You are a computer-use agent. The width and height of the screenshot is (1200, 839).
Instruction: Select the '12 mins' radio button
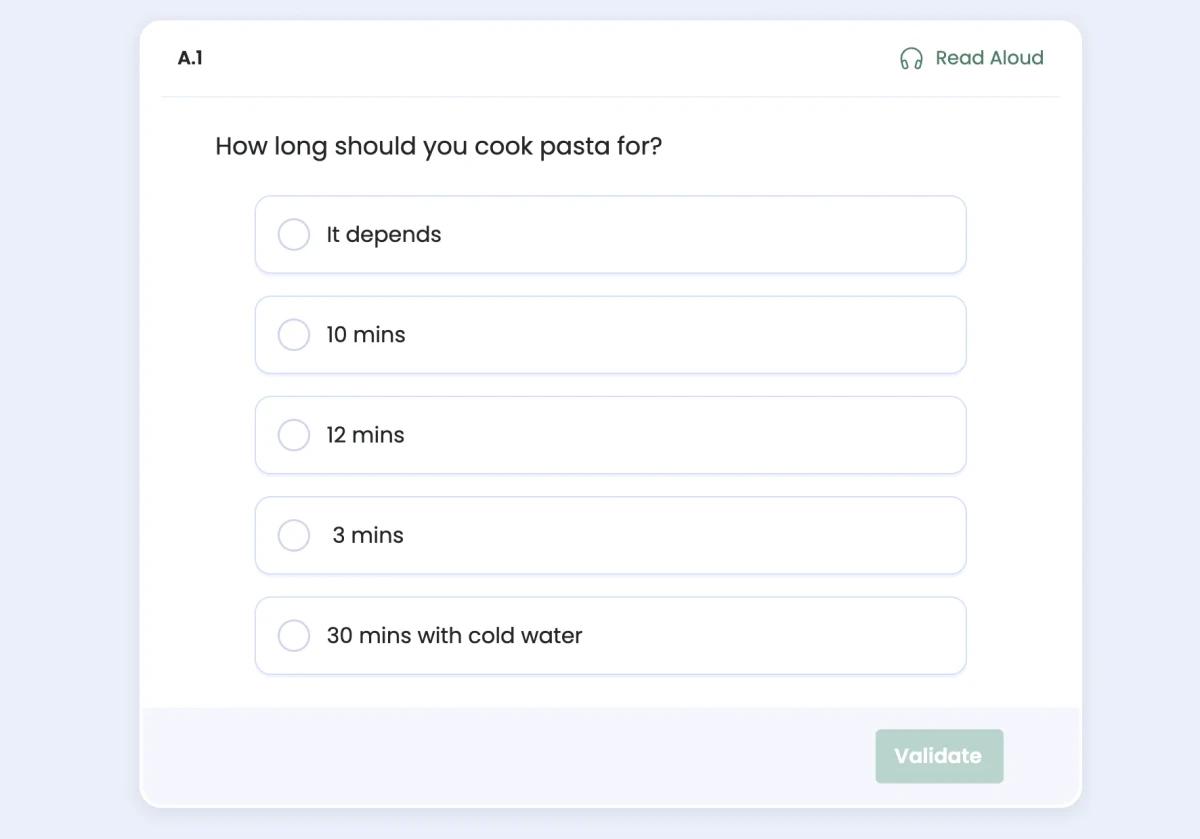(x=293, y=435)
